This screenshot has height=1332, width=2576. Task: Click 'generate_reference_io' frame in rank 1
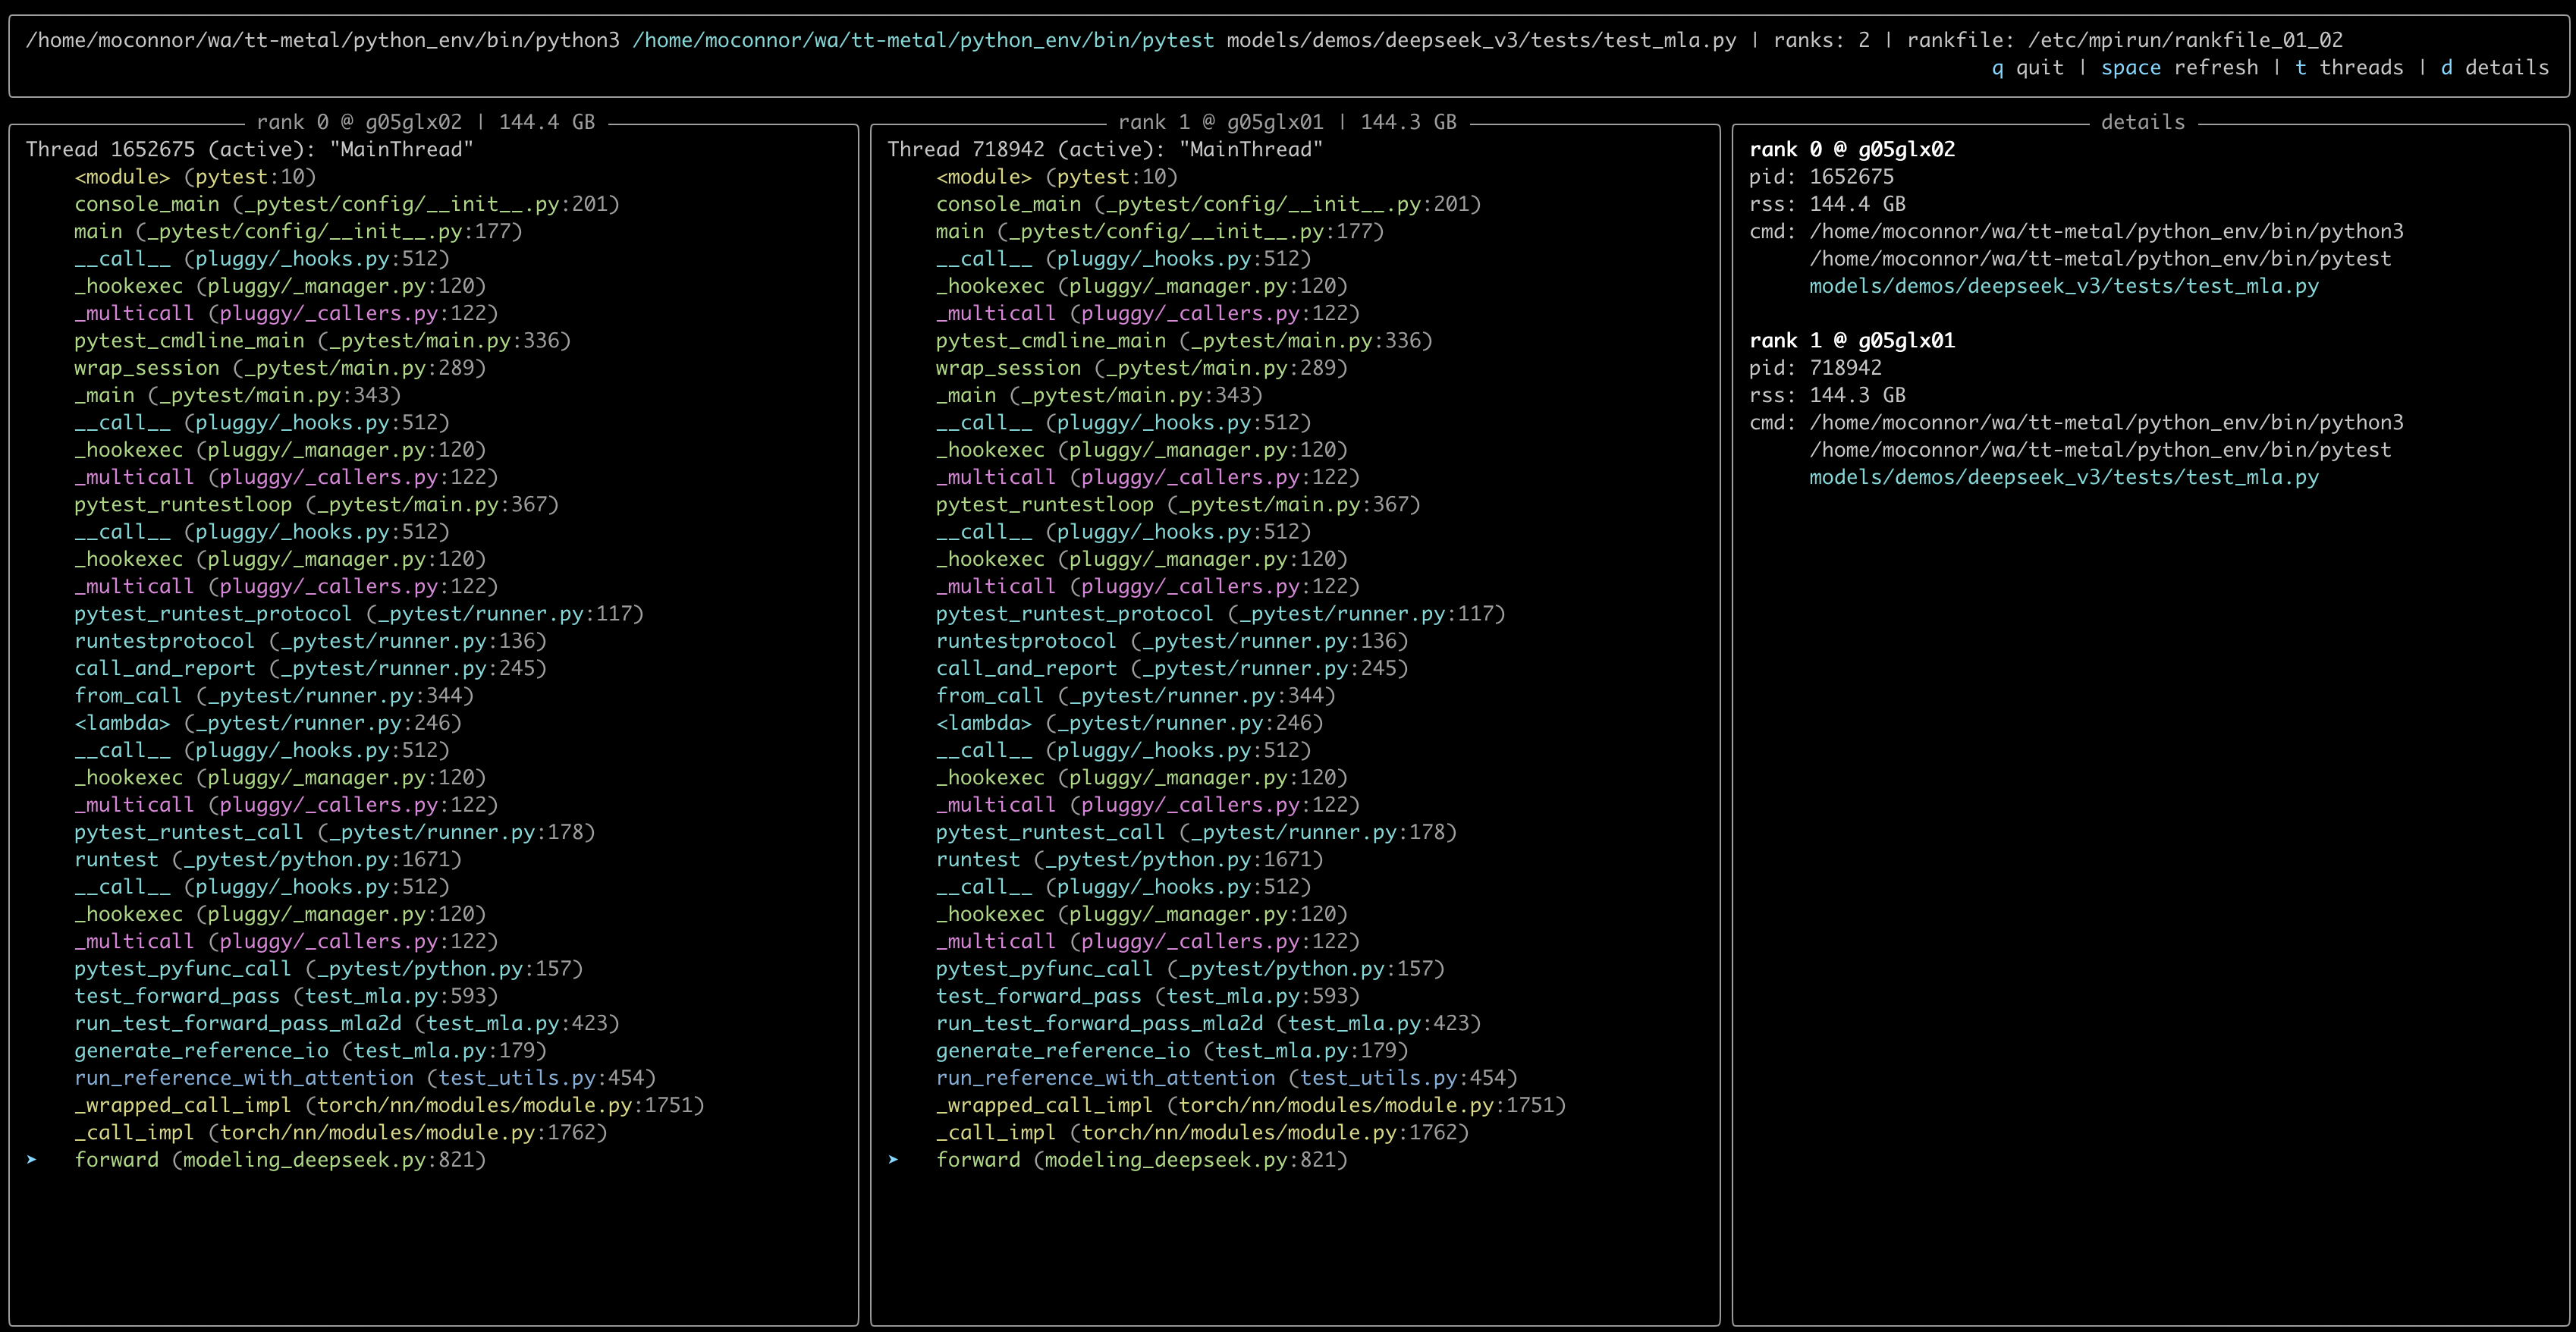point(1172,1051)
